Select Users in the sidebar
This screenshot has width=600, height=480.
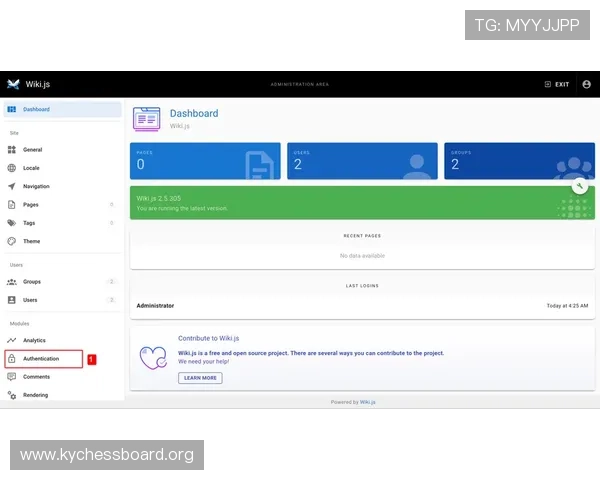(x=30, y=300)
